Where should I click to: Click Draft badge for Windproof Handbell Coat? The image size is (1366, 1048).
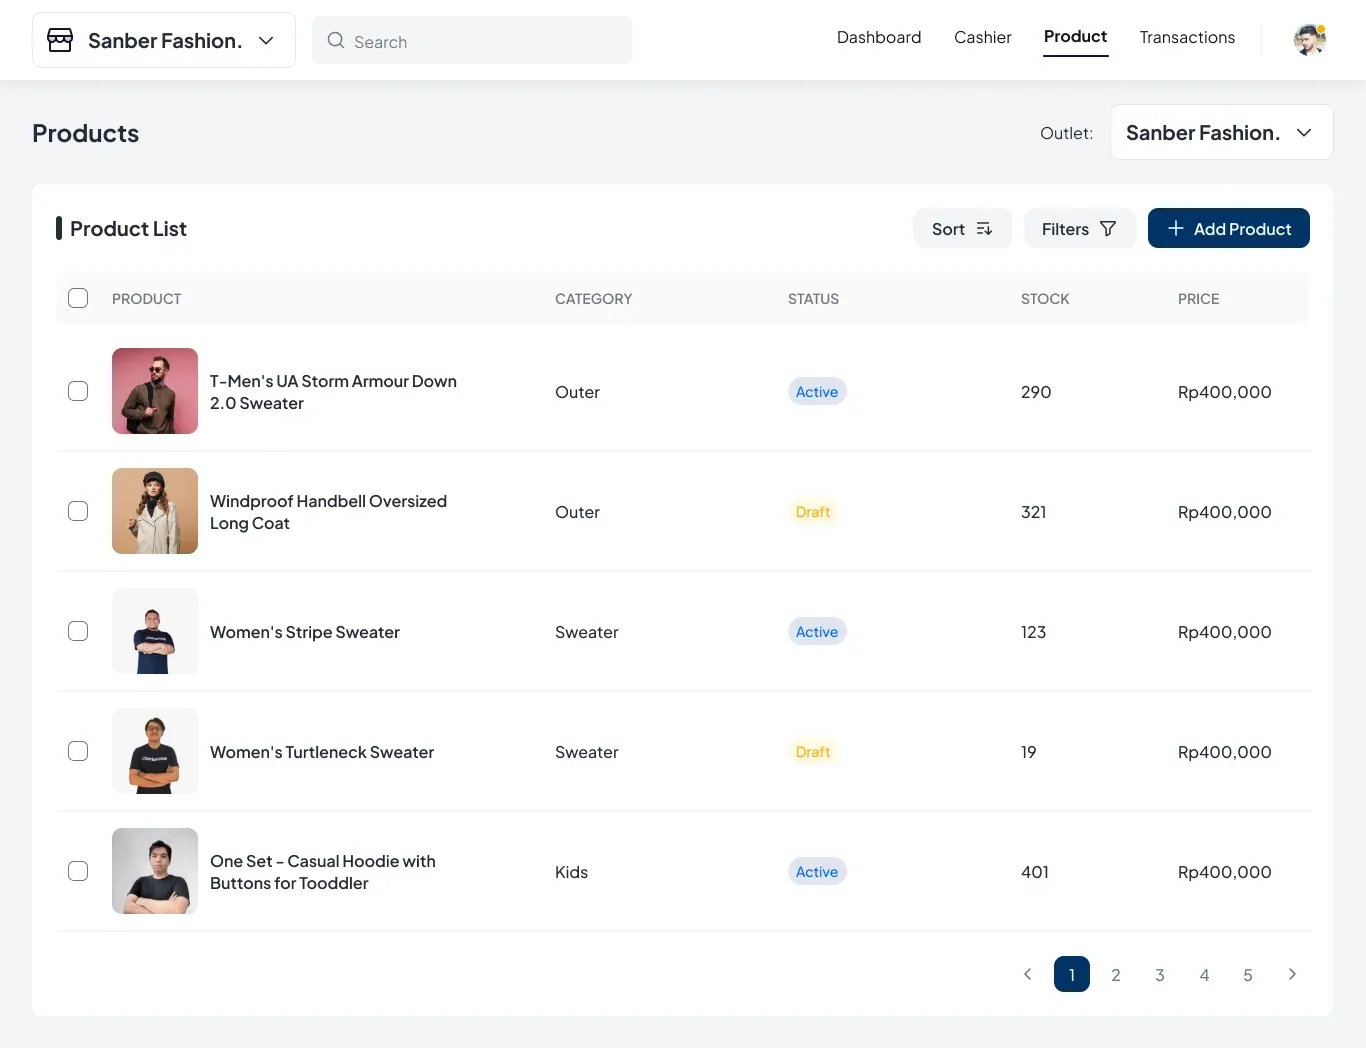[x=813, y=512]
